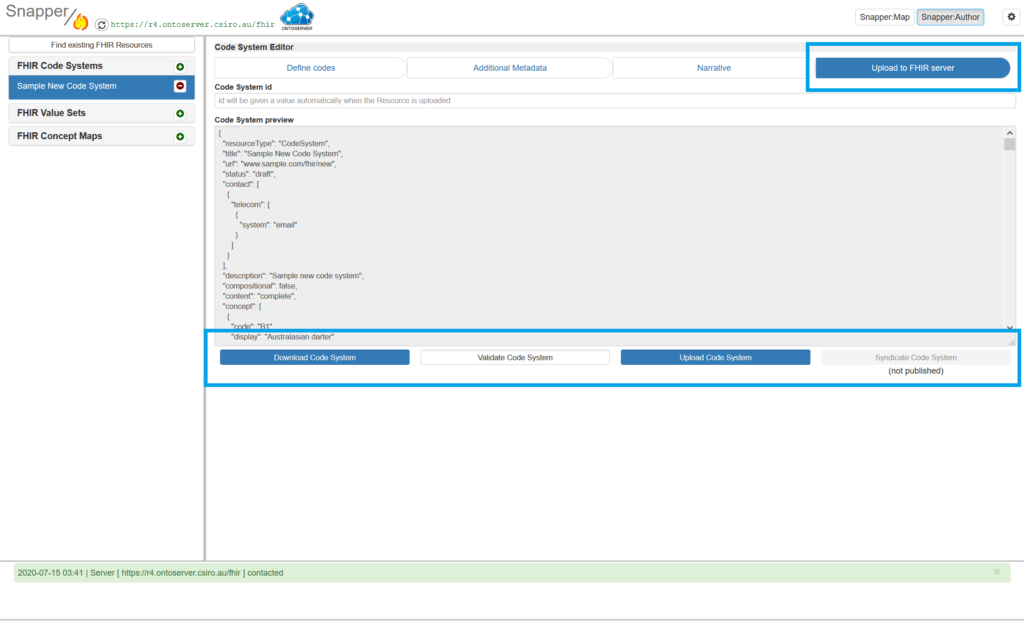Remove Sample New Code System with red minus icon

point(180,86)
